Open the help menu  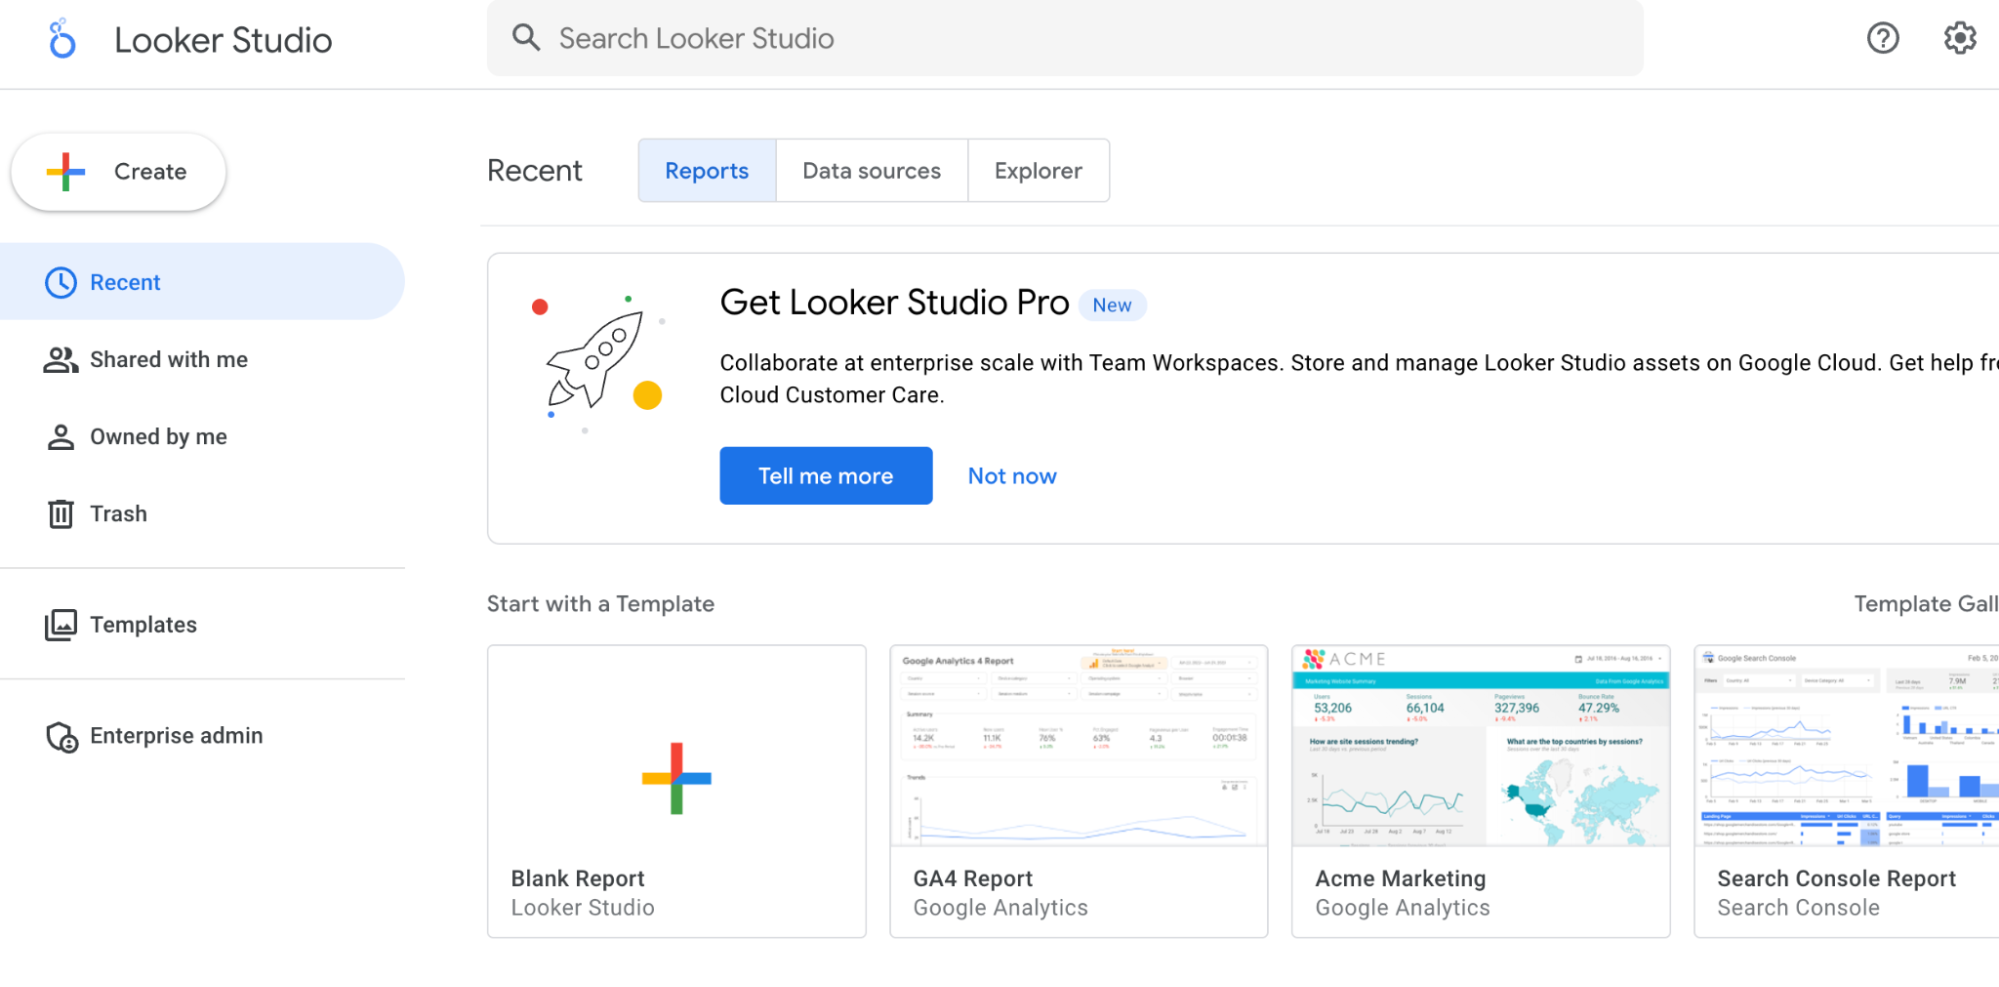[1883, 38]
